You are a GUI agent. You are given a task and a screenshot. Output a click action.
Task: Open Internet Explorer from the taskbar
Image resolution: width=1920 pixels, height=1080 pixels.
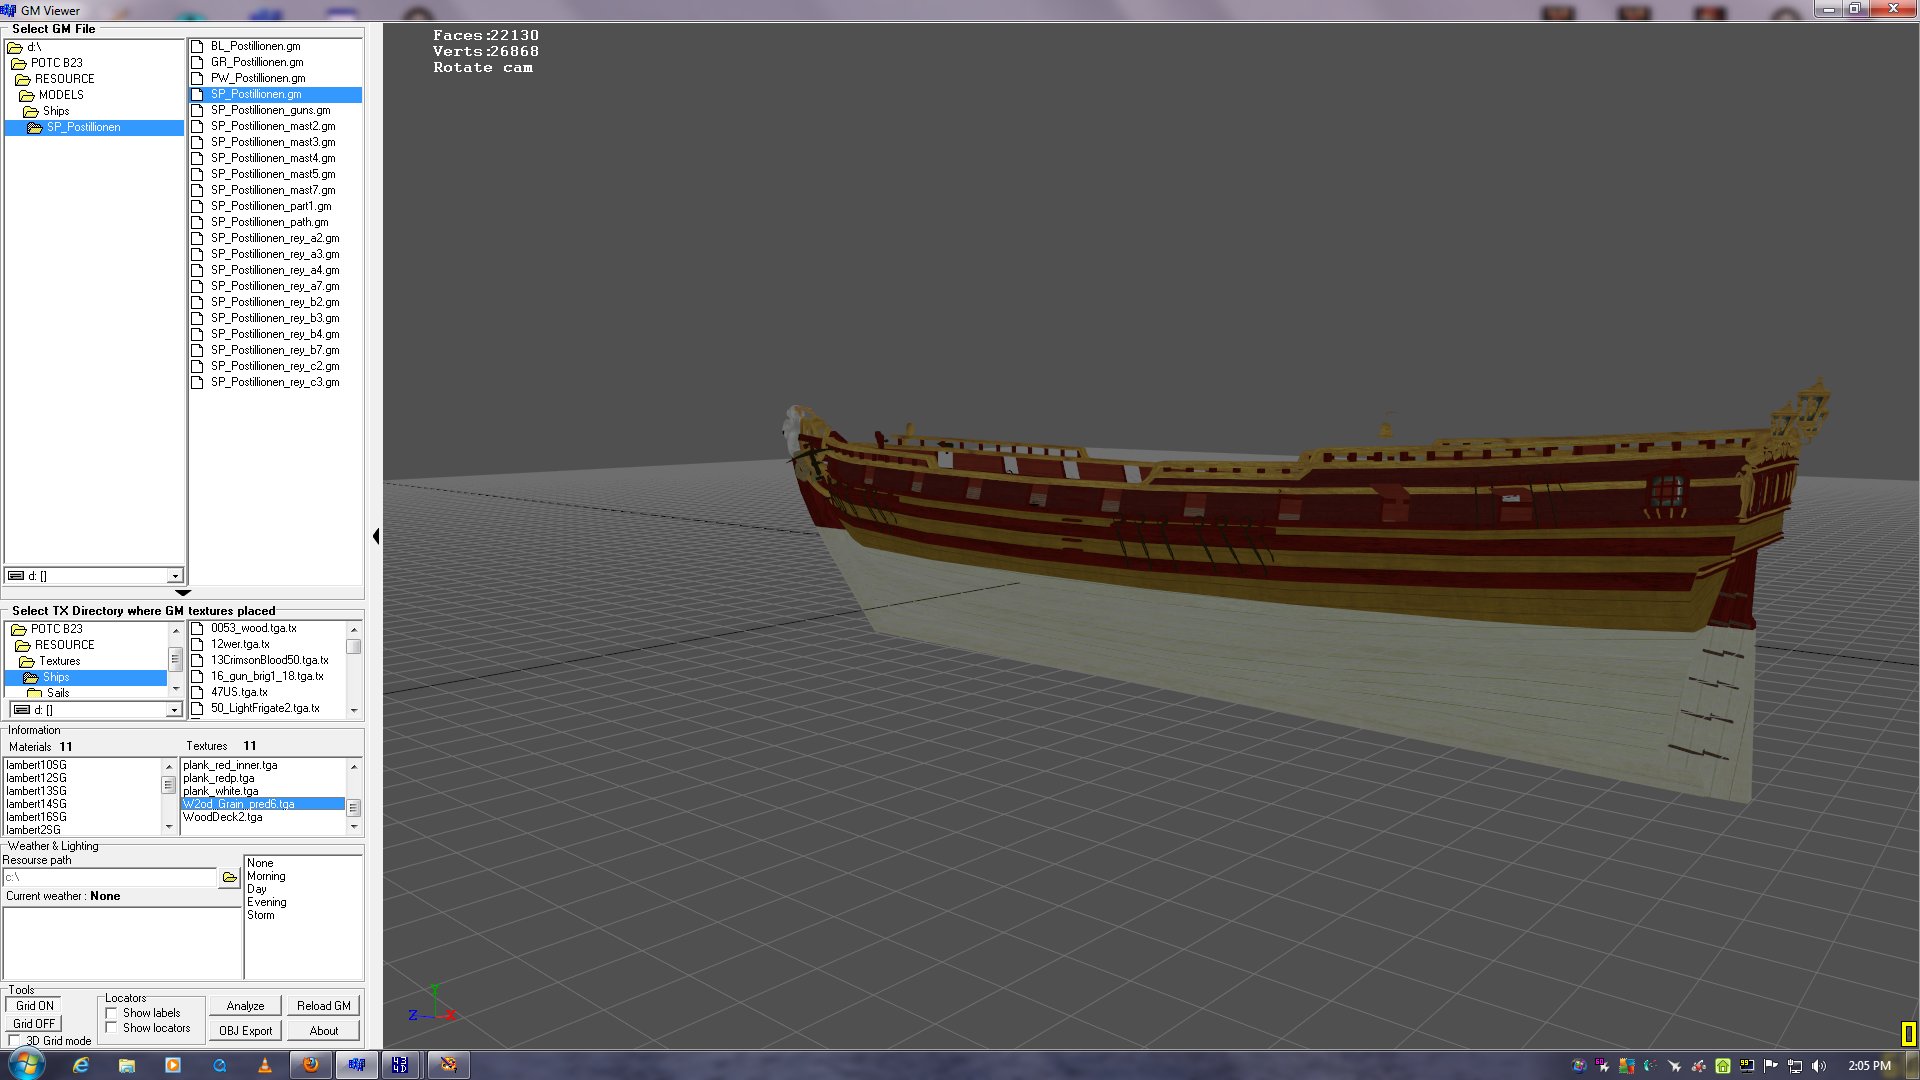pos(81,1065)
